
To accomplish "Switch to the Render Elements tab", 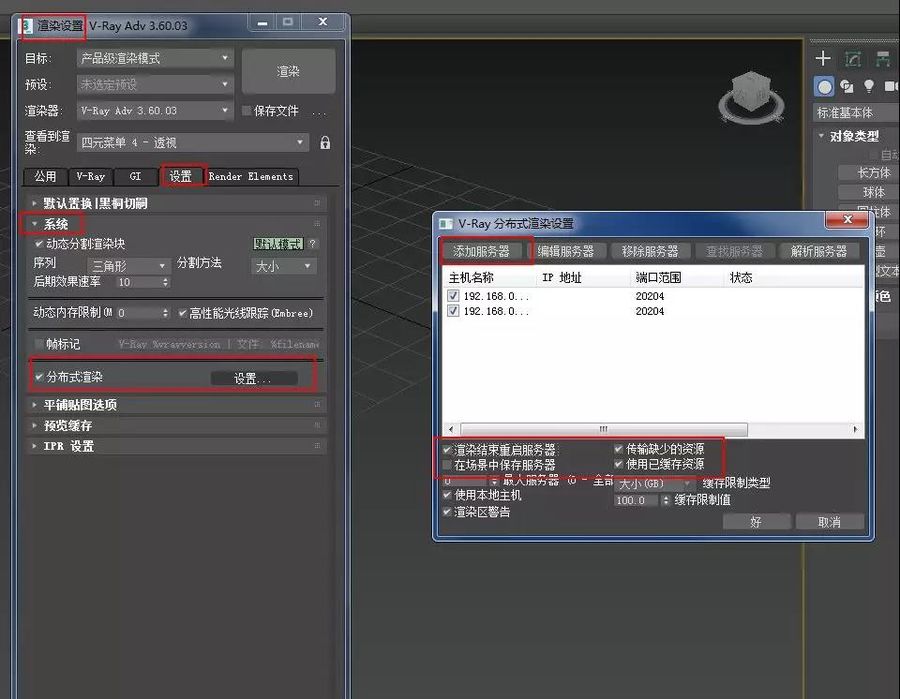I will tap(251, 177).
